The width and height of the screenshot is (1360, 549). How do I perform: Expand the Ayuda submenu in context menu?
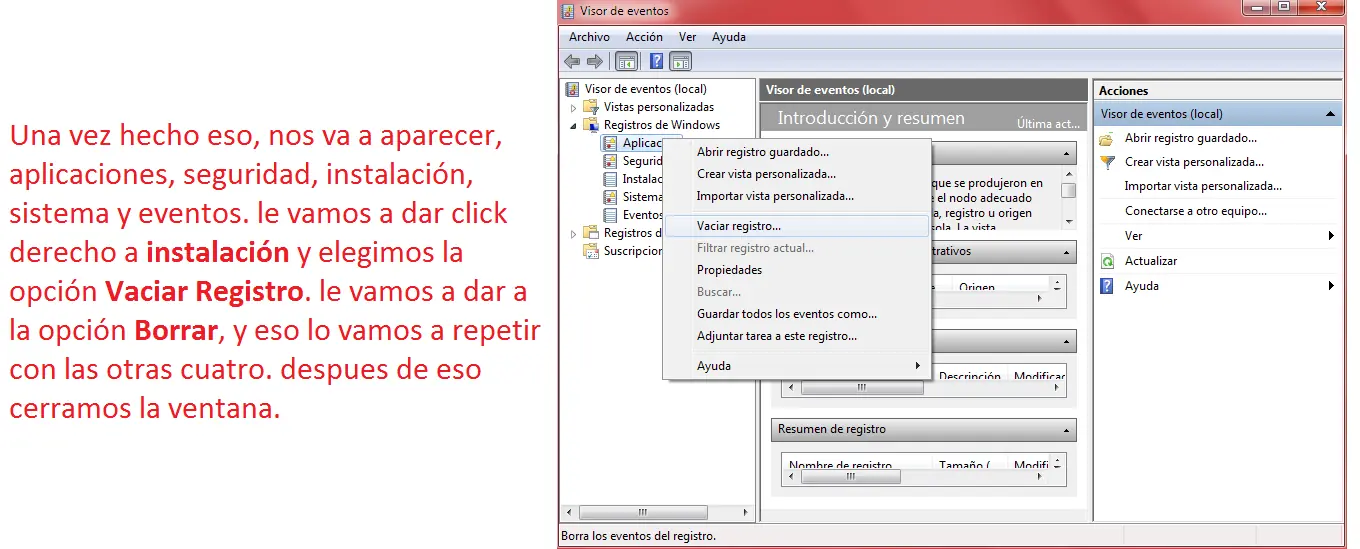(x=917, y=366)
